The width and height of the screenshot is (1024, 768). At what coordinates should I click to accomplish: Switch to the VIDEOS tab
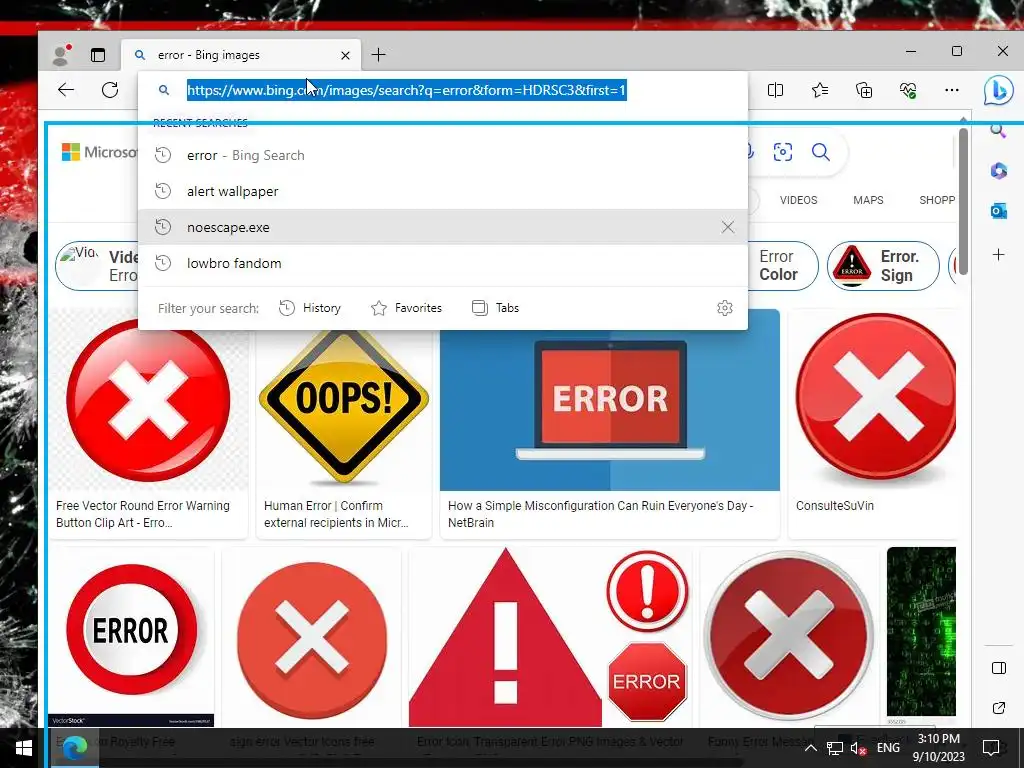(x=798, y=200)
